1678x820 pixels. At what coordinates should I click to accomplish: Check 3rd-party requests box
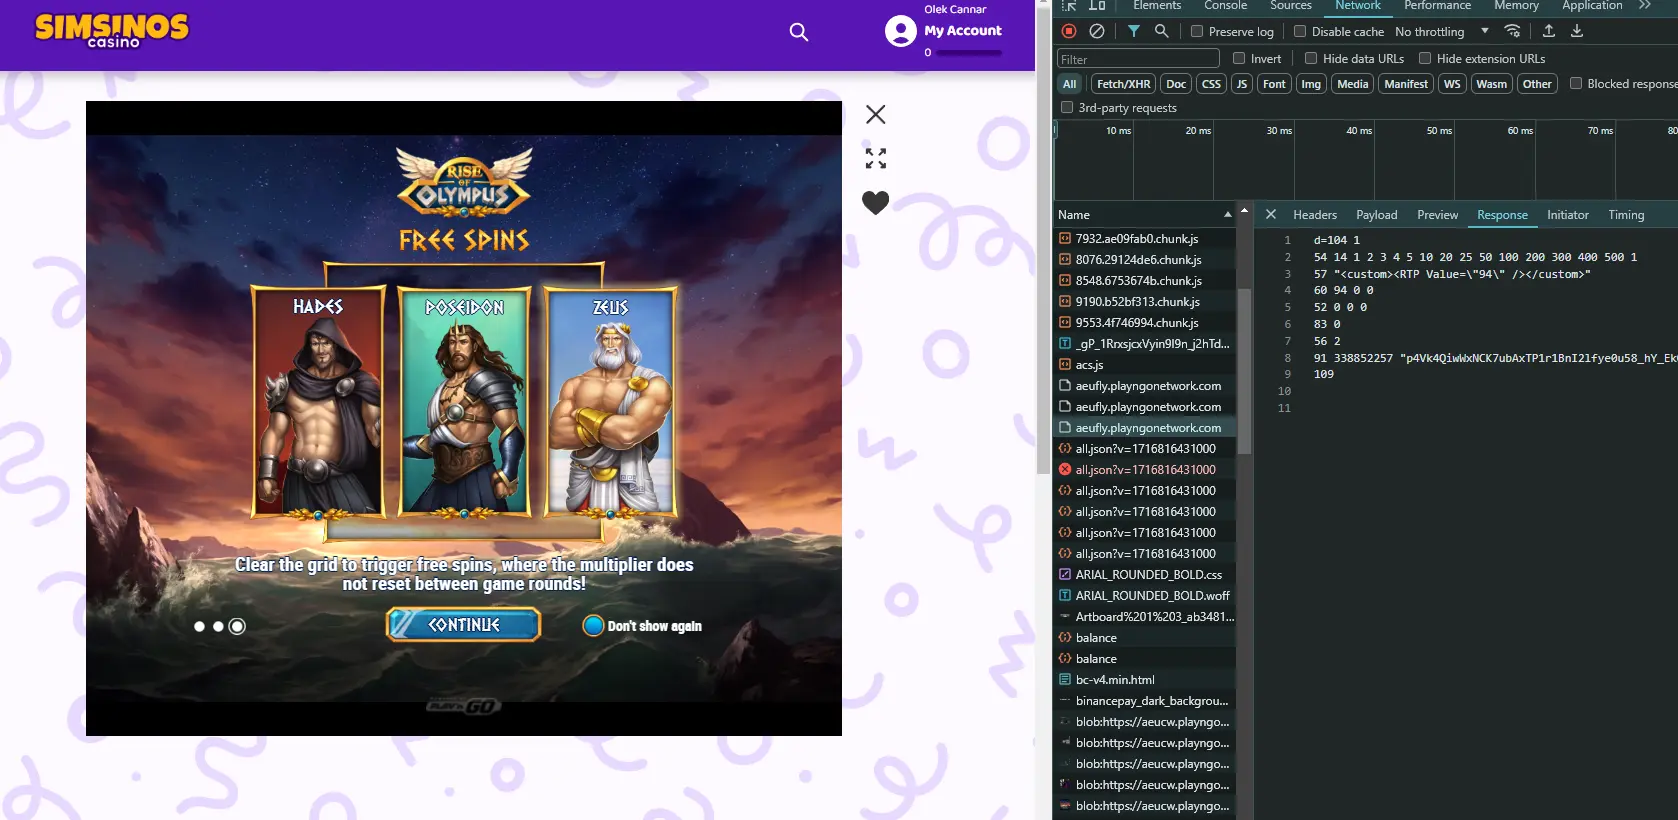pos(1067,107)
